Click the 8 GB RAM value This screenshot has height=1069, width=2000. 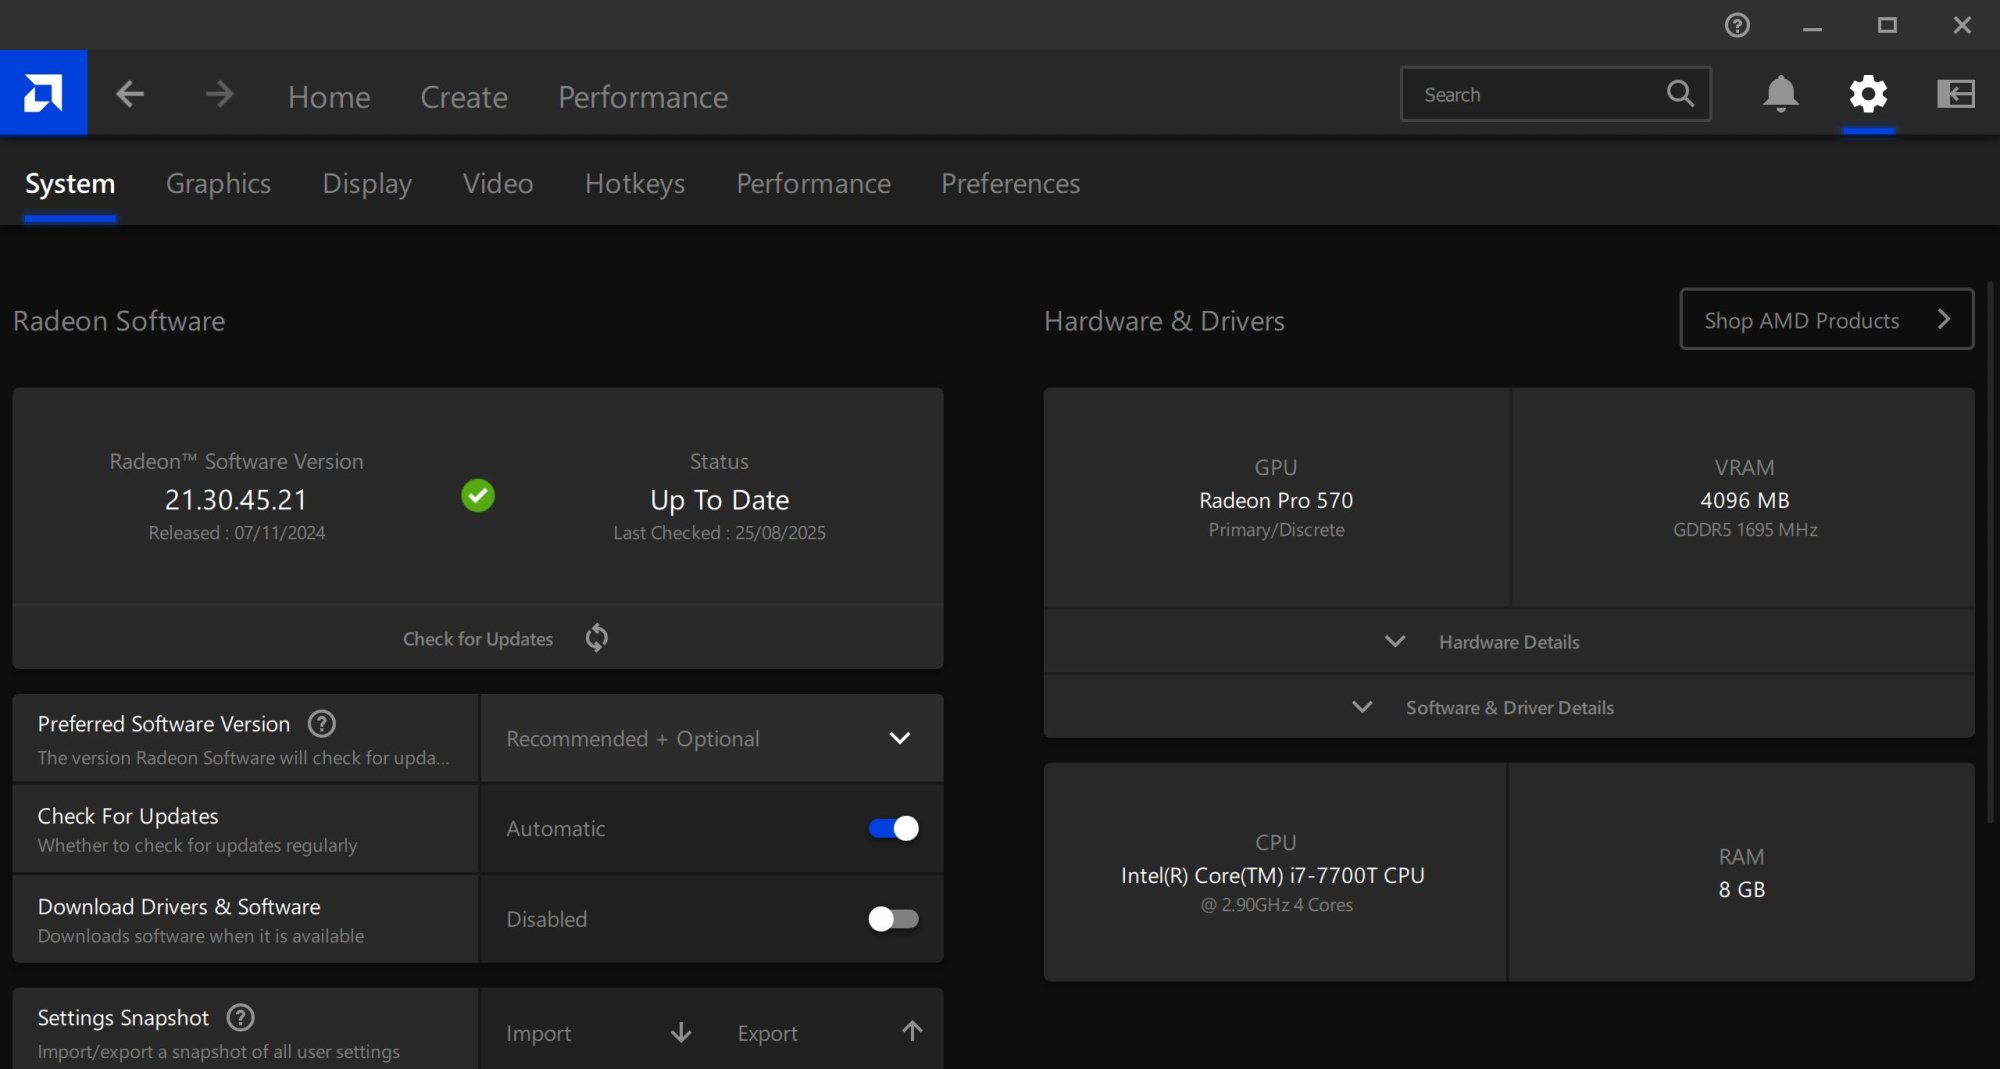1742,889
